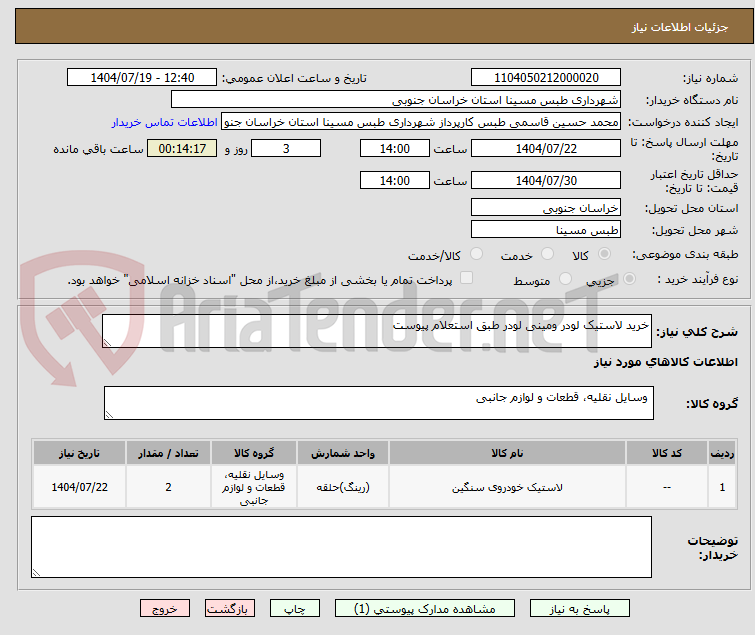Click the price validity date 1404/07/30 field
This screenshot has height=635, width=755.
click(x=546, y=180)
